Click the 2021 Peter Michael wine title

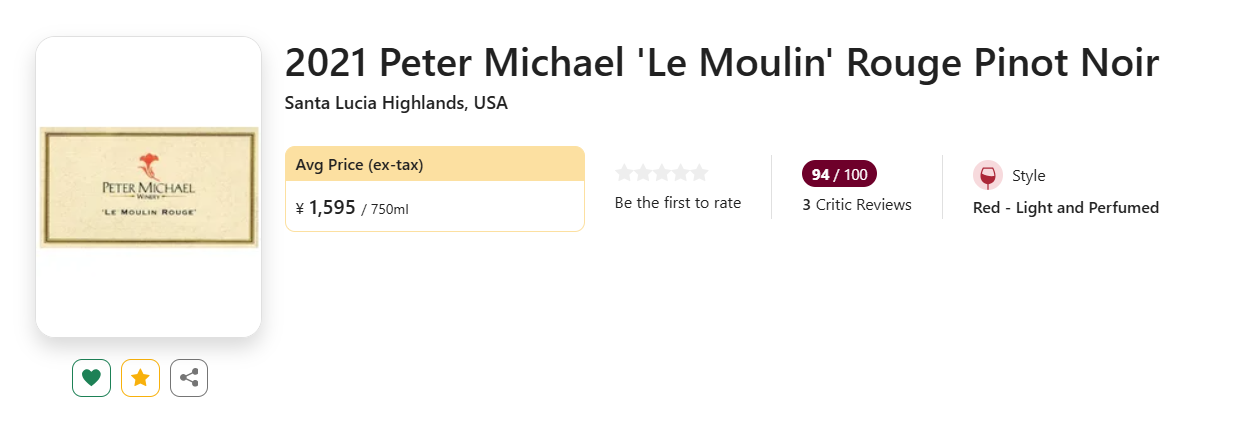click(x=722, y=63)
